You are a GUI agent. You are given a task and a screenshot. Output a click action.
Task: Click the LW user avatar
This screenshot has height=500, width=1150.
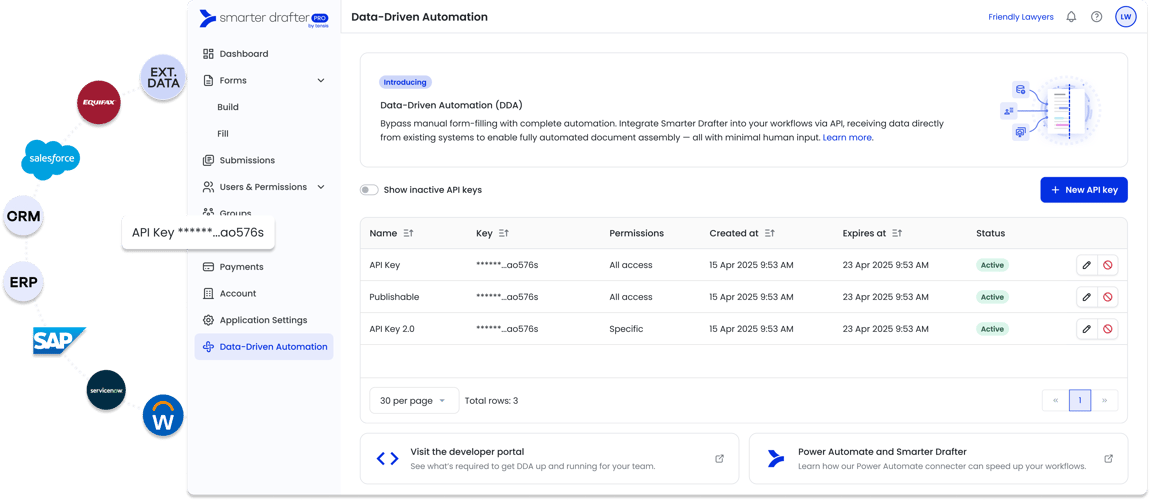pos(1126,17)
